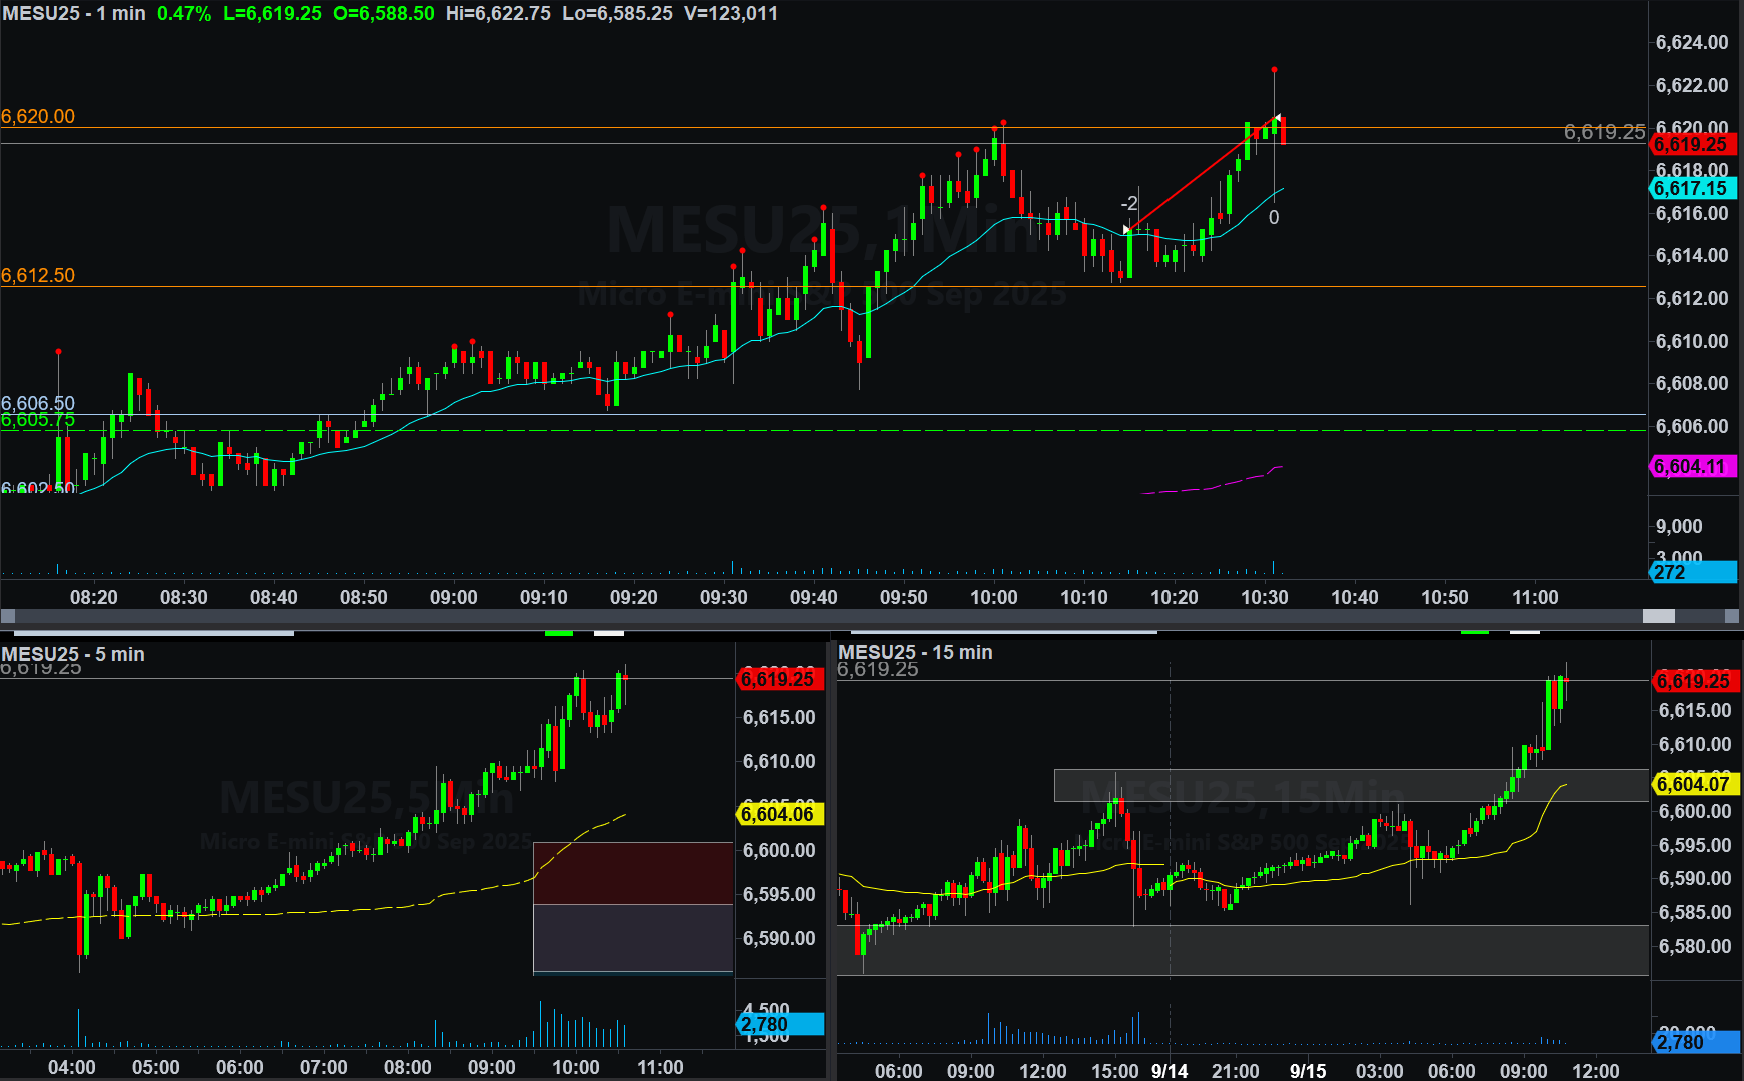
Task: Select the trade exit triangle at the red line's top
Action: coord(1276,118)
